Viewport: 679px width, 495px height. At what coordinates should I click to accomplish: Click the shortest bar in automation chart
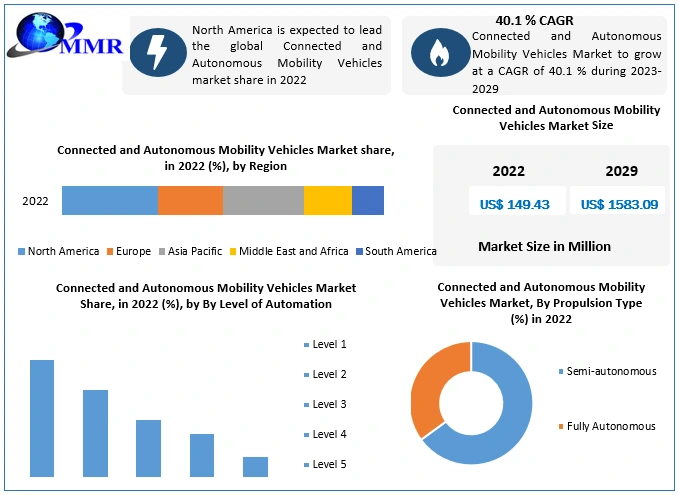click(x=255, y=467)
